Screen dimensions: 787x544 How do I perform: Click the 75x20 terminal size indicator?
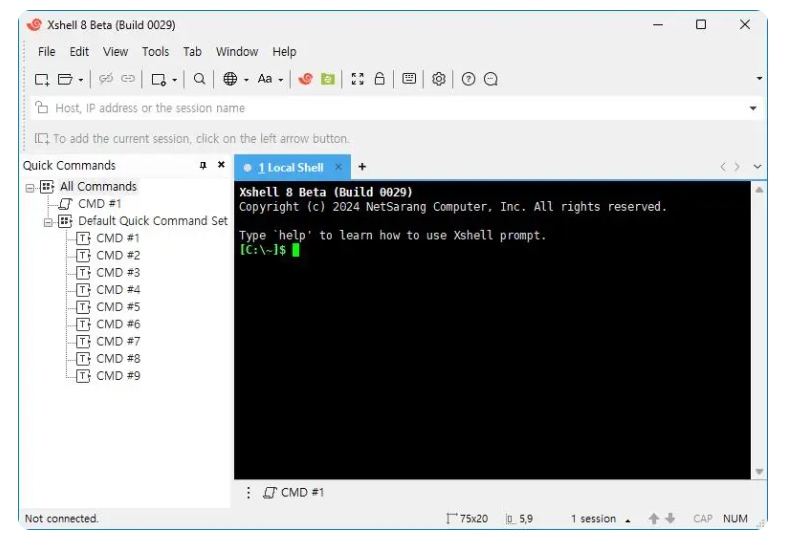click(x=467, y=518)
